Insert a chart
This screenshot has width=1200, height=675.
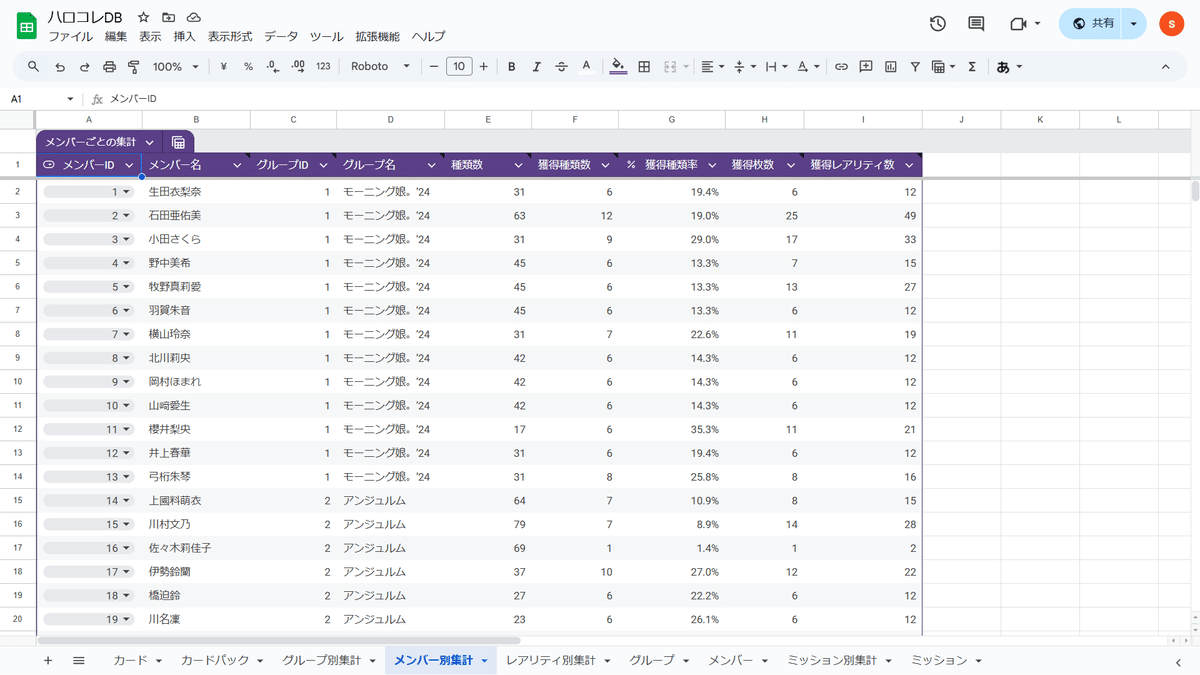[891, 67]
